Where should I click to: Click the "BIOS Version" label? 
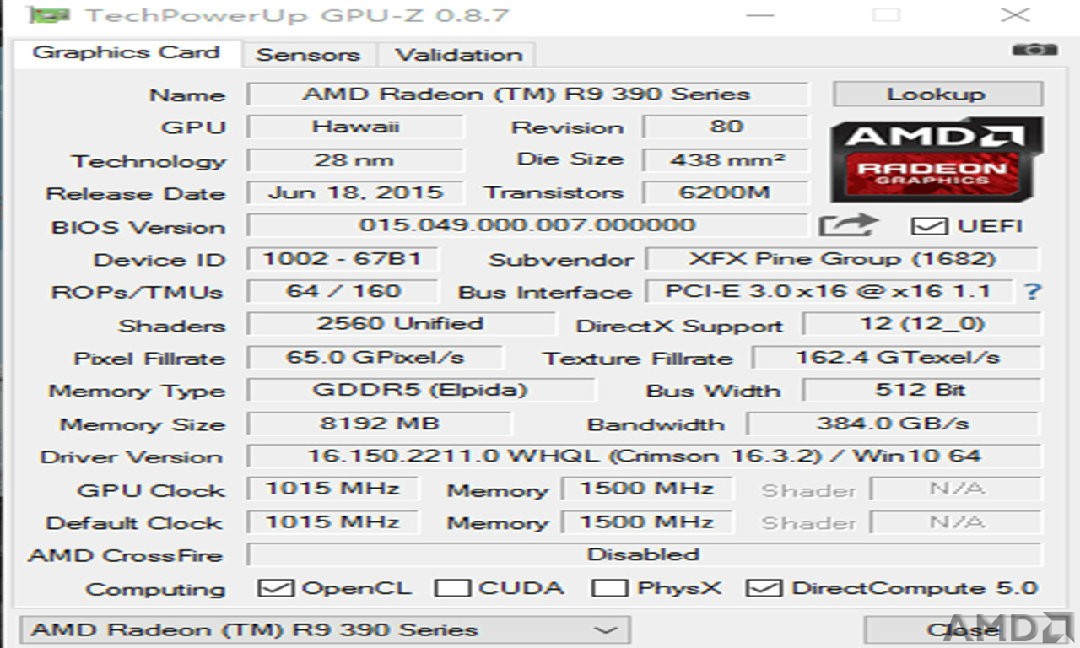(138, 227)
